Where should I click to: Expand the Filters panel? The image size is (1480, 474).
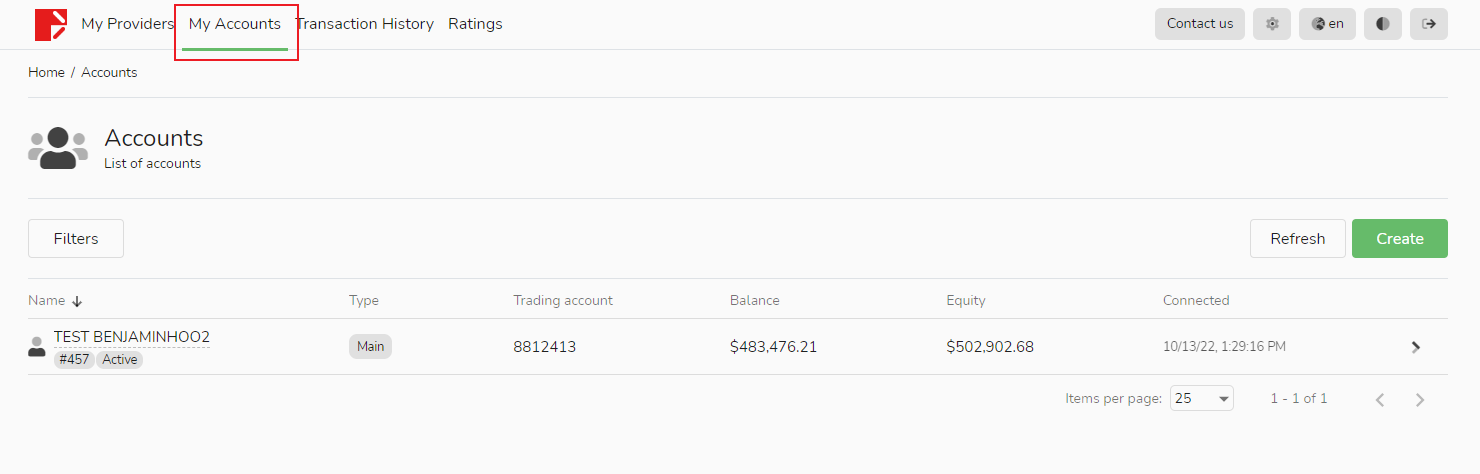tap(76, 239)
